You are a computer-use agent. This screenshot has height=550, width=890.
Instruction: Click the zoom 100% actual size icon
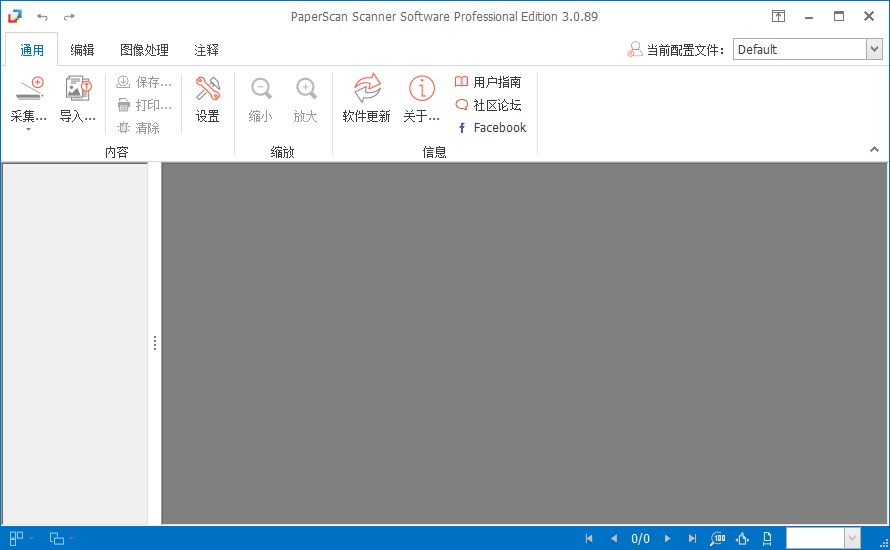(717, 538)
